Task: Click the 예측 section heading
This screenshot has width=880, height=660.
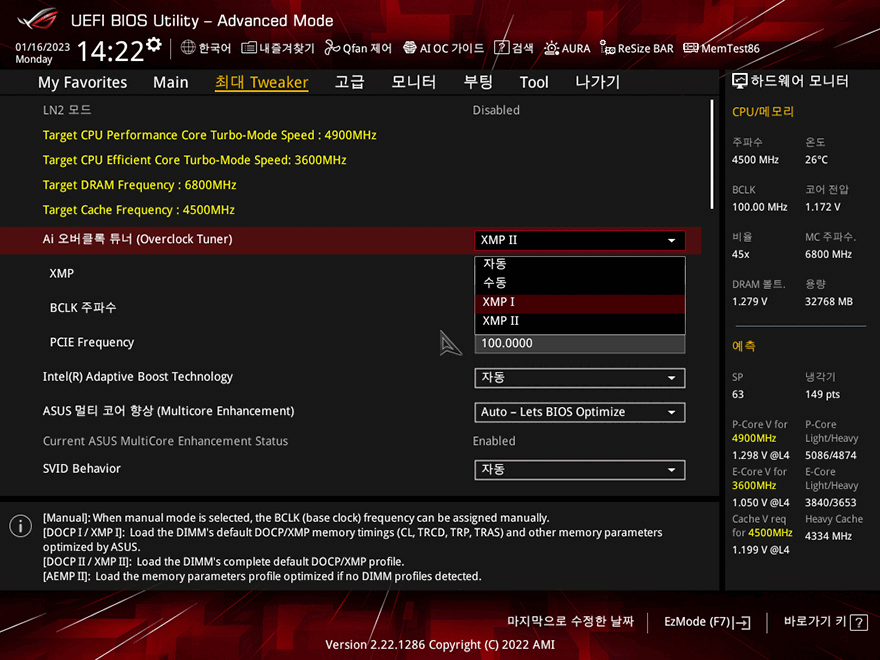Action: click(x=744, y=346)
